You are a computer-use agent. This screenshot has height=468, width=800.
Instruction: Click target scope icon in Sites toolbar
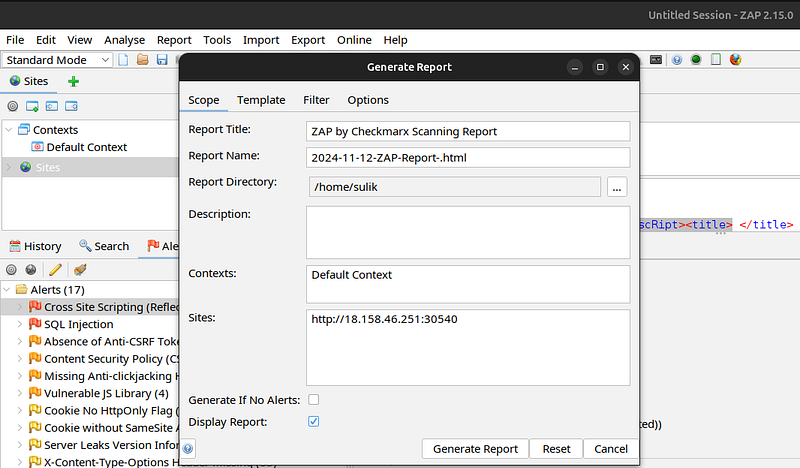point(13,106)
